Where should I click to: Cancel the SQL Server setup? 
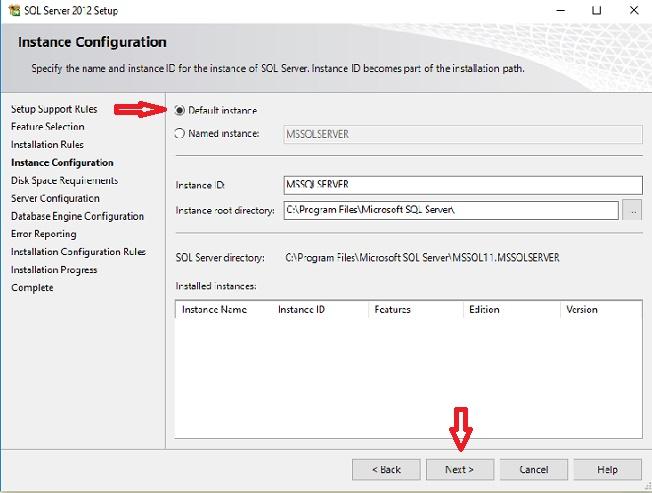click(534, 469)
